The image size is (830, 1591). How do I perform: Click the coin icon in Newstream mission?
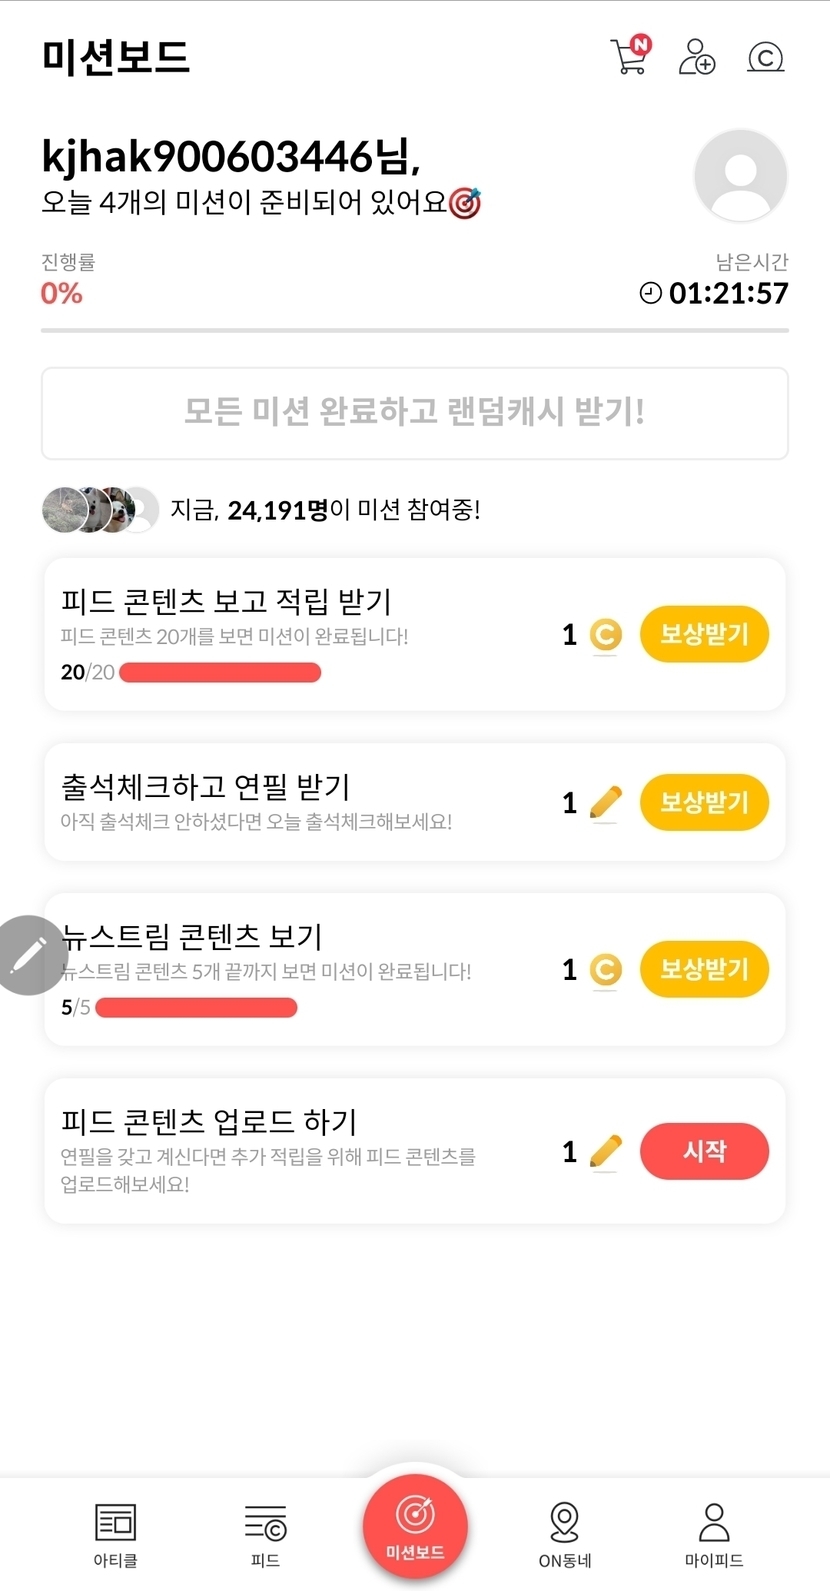tap(605, 970)
